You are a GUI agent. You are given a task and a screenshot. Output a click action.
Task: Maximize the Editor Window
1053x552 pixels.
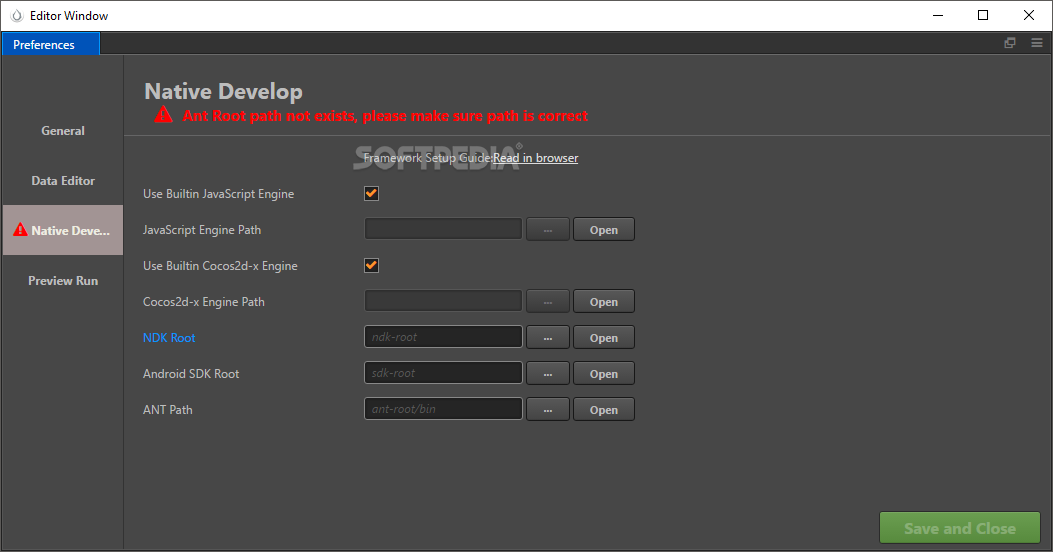(983, 15)
